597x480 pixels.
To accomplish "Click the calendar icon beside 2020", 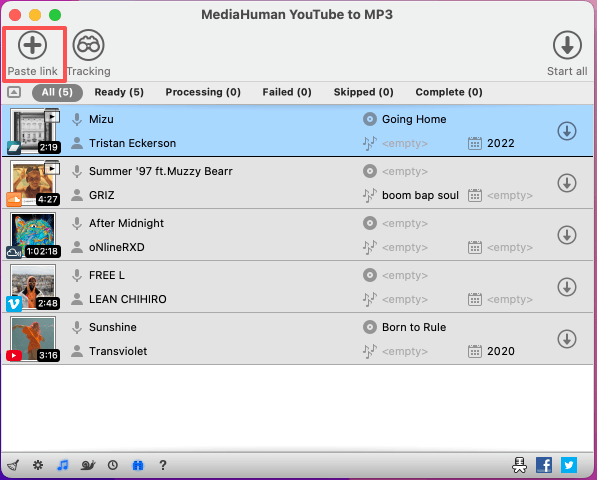I will pyautogui.click(x=474, y=351).
